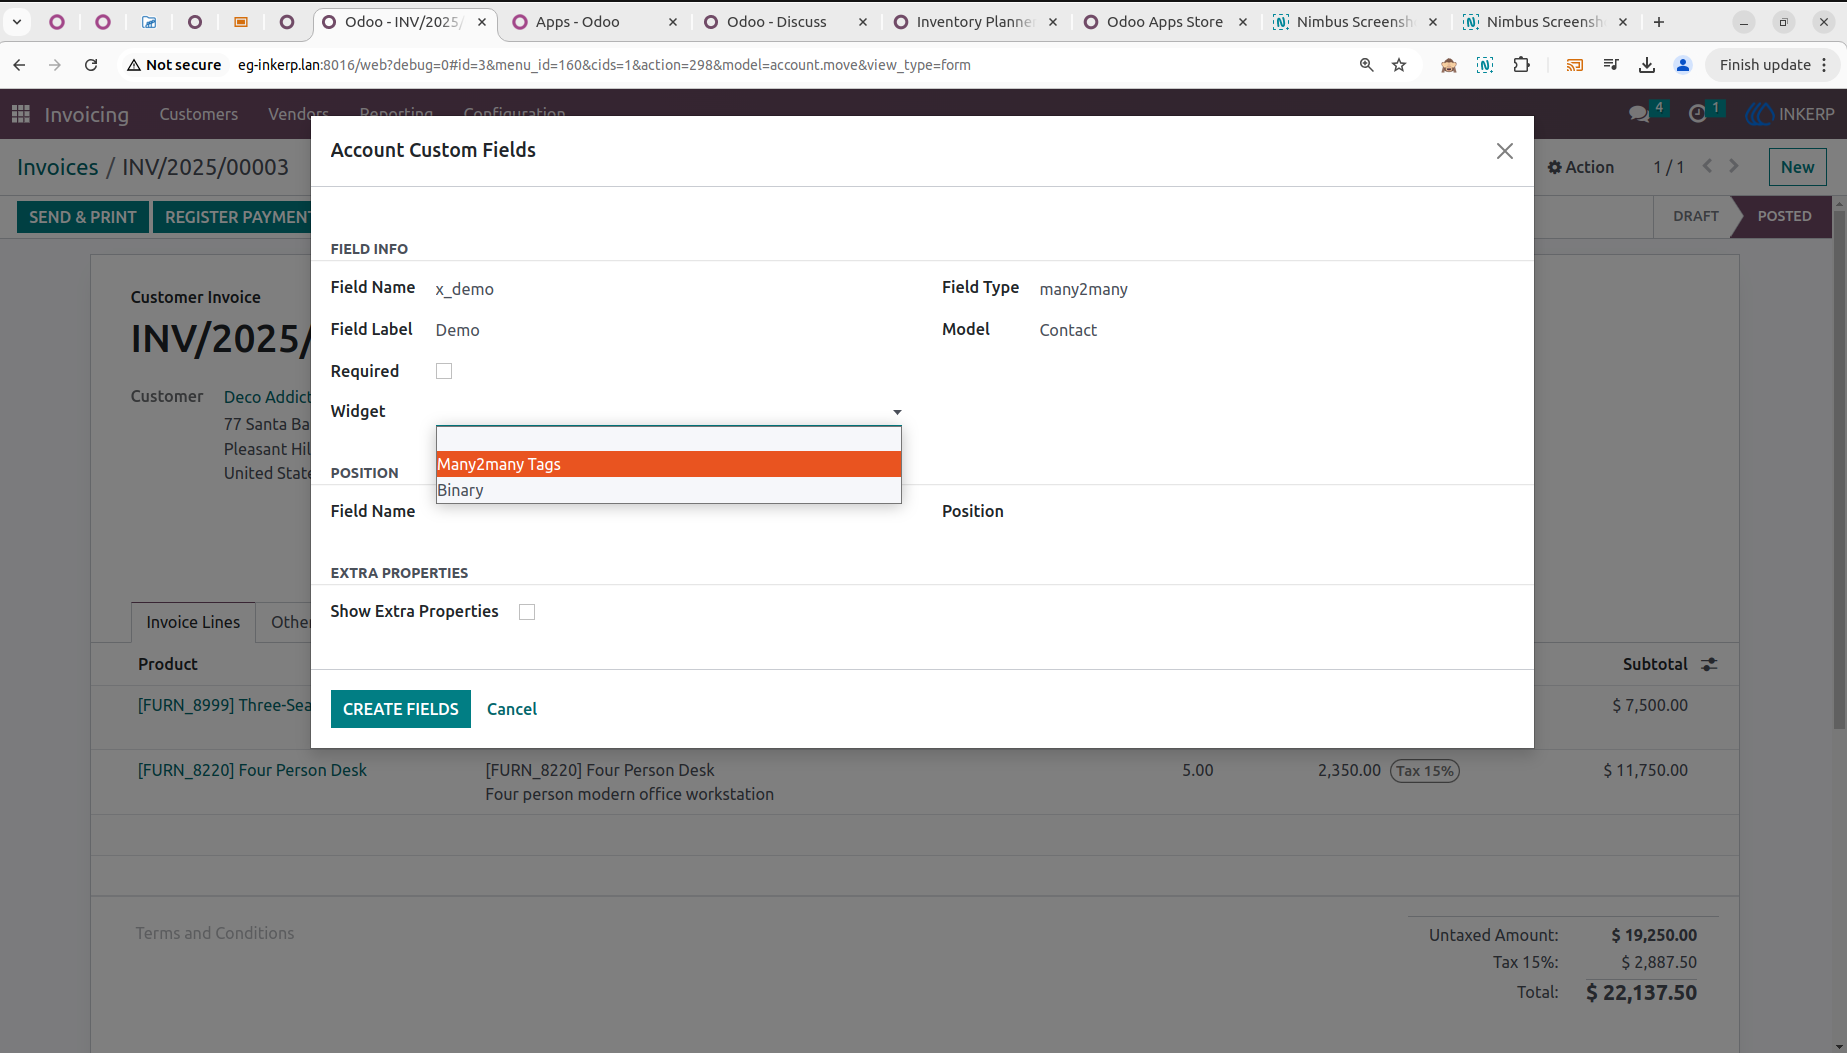This screenshot has width=1847, height=1053.
Task: Open the activities clock icon
Action: [x=1697, y=114]
